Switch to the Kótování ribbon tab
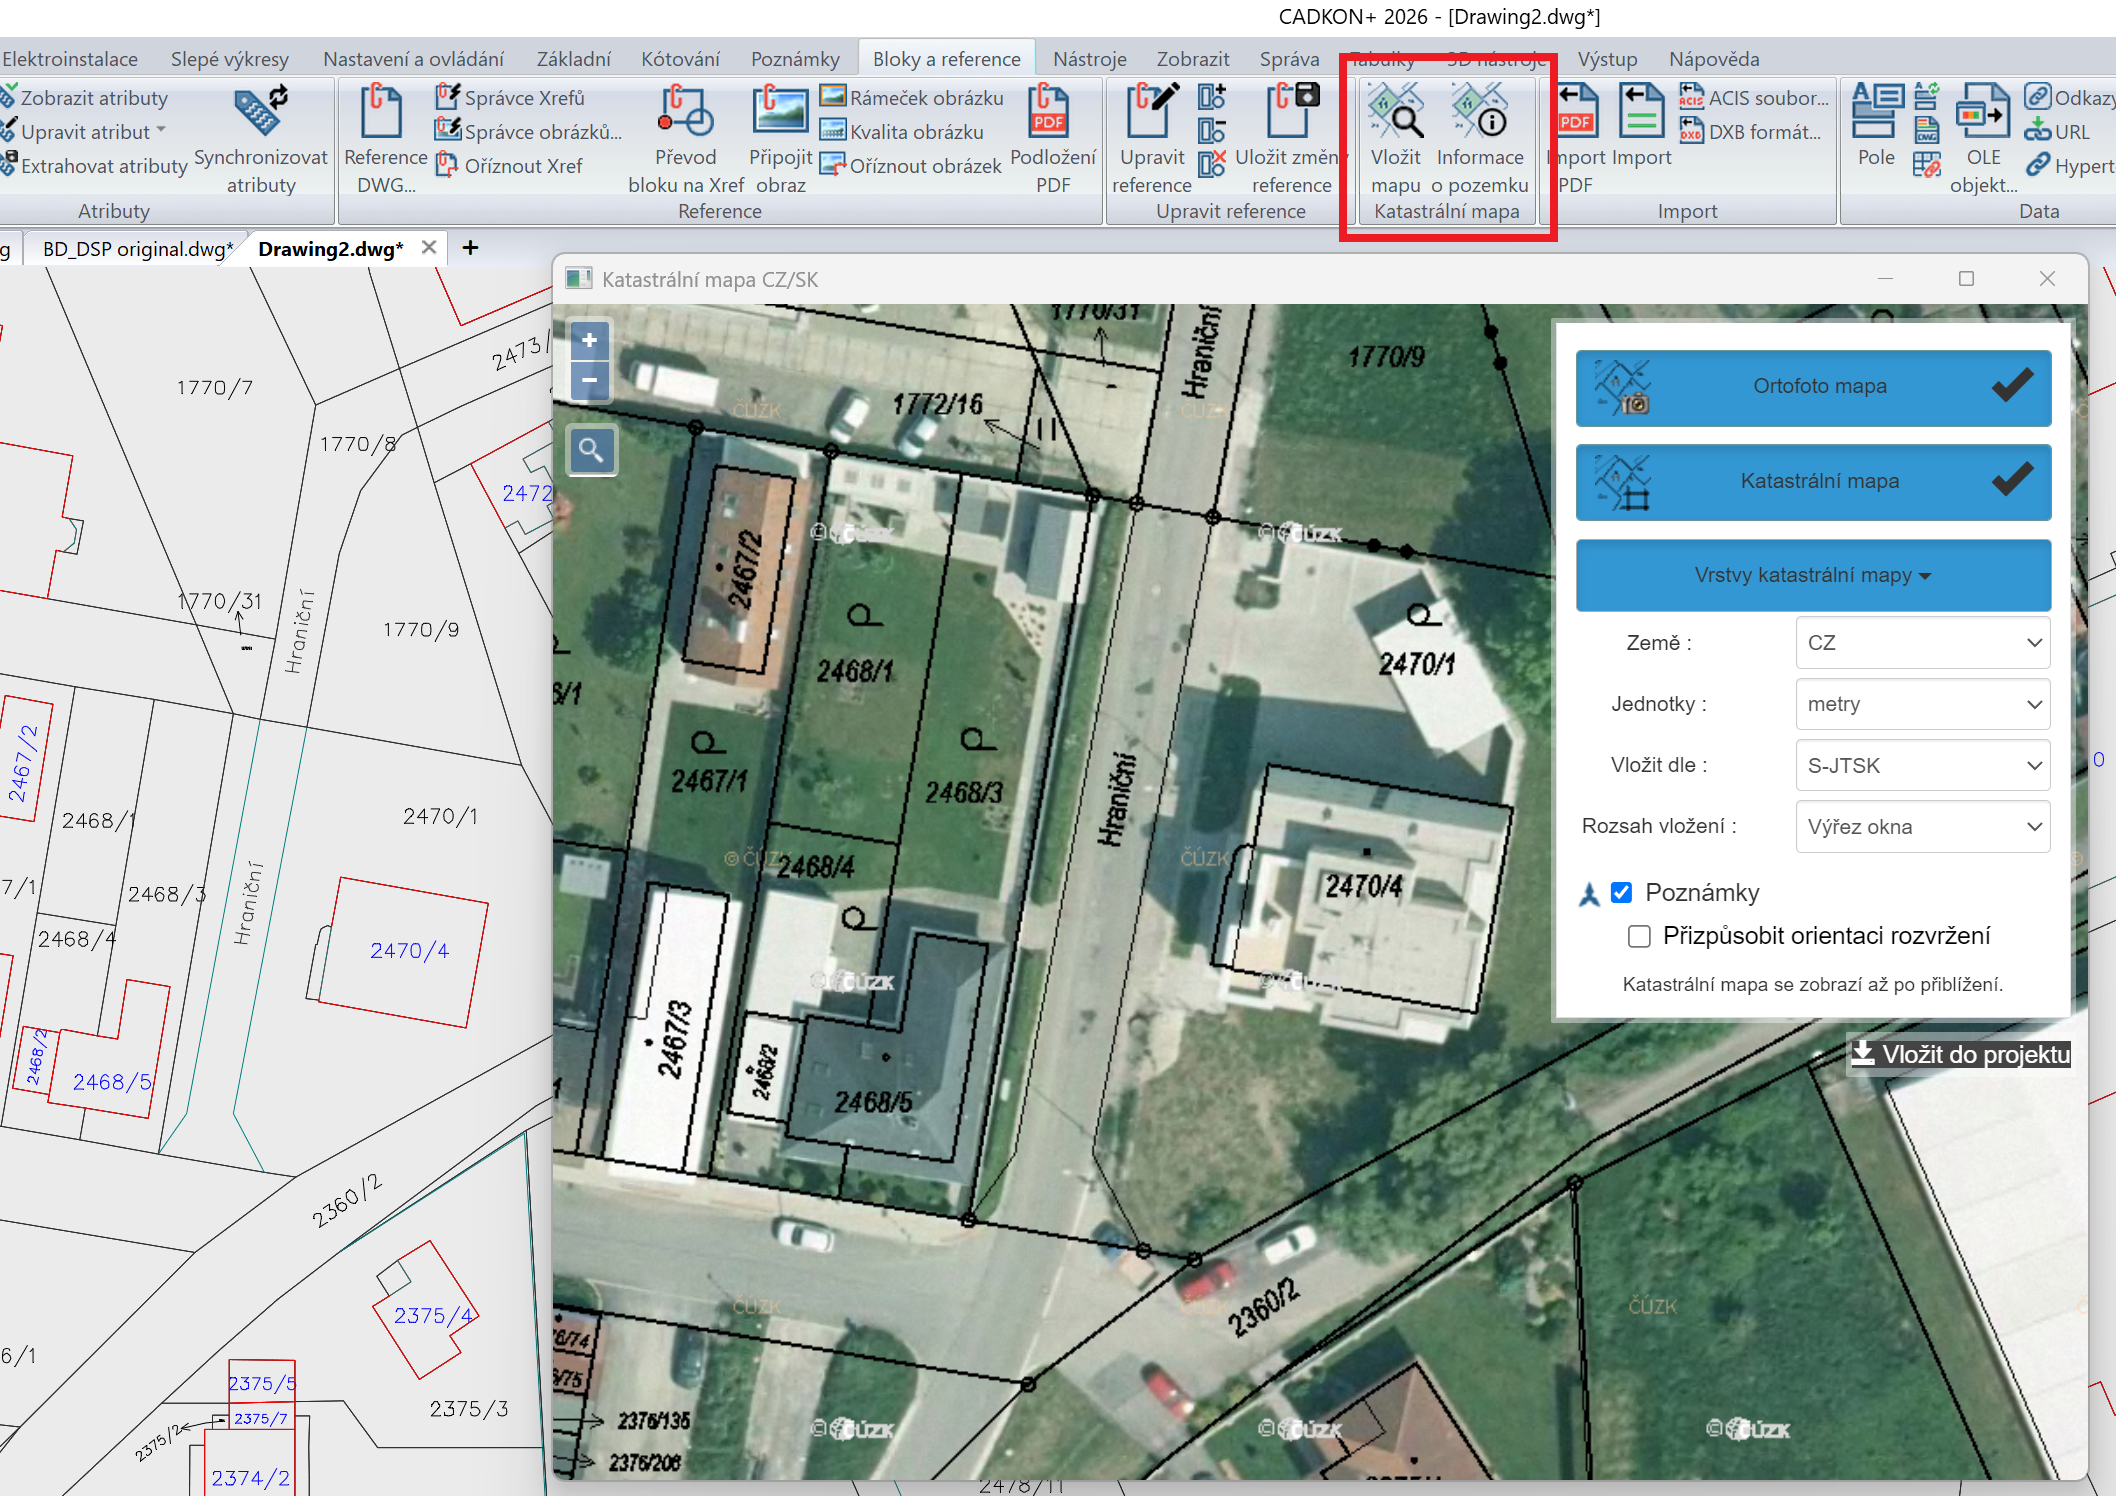2116x1496 pixels. point(680,59)
